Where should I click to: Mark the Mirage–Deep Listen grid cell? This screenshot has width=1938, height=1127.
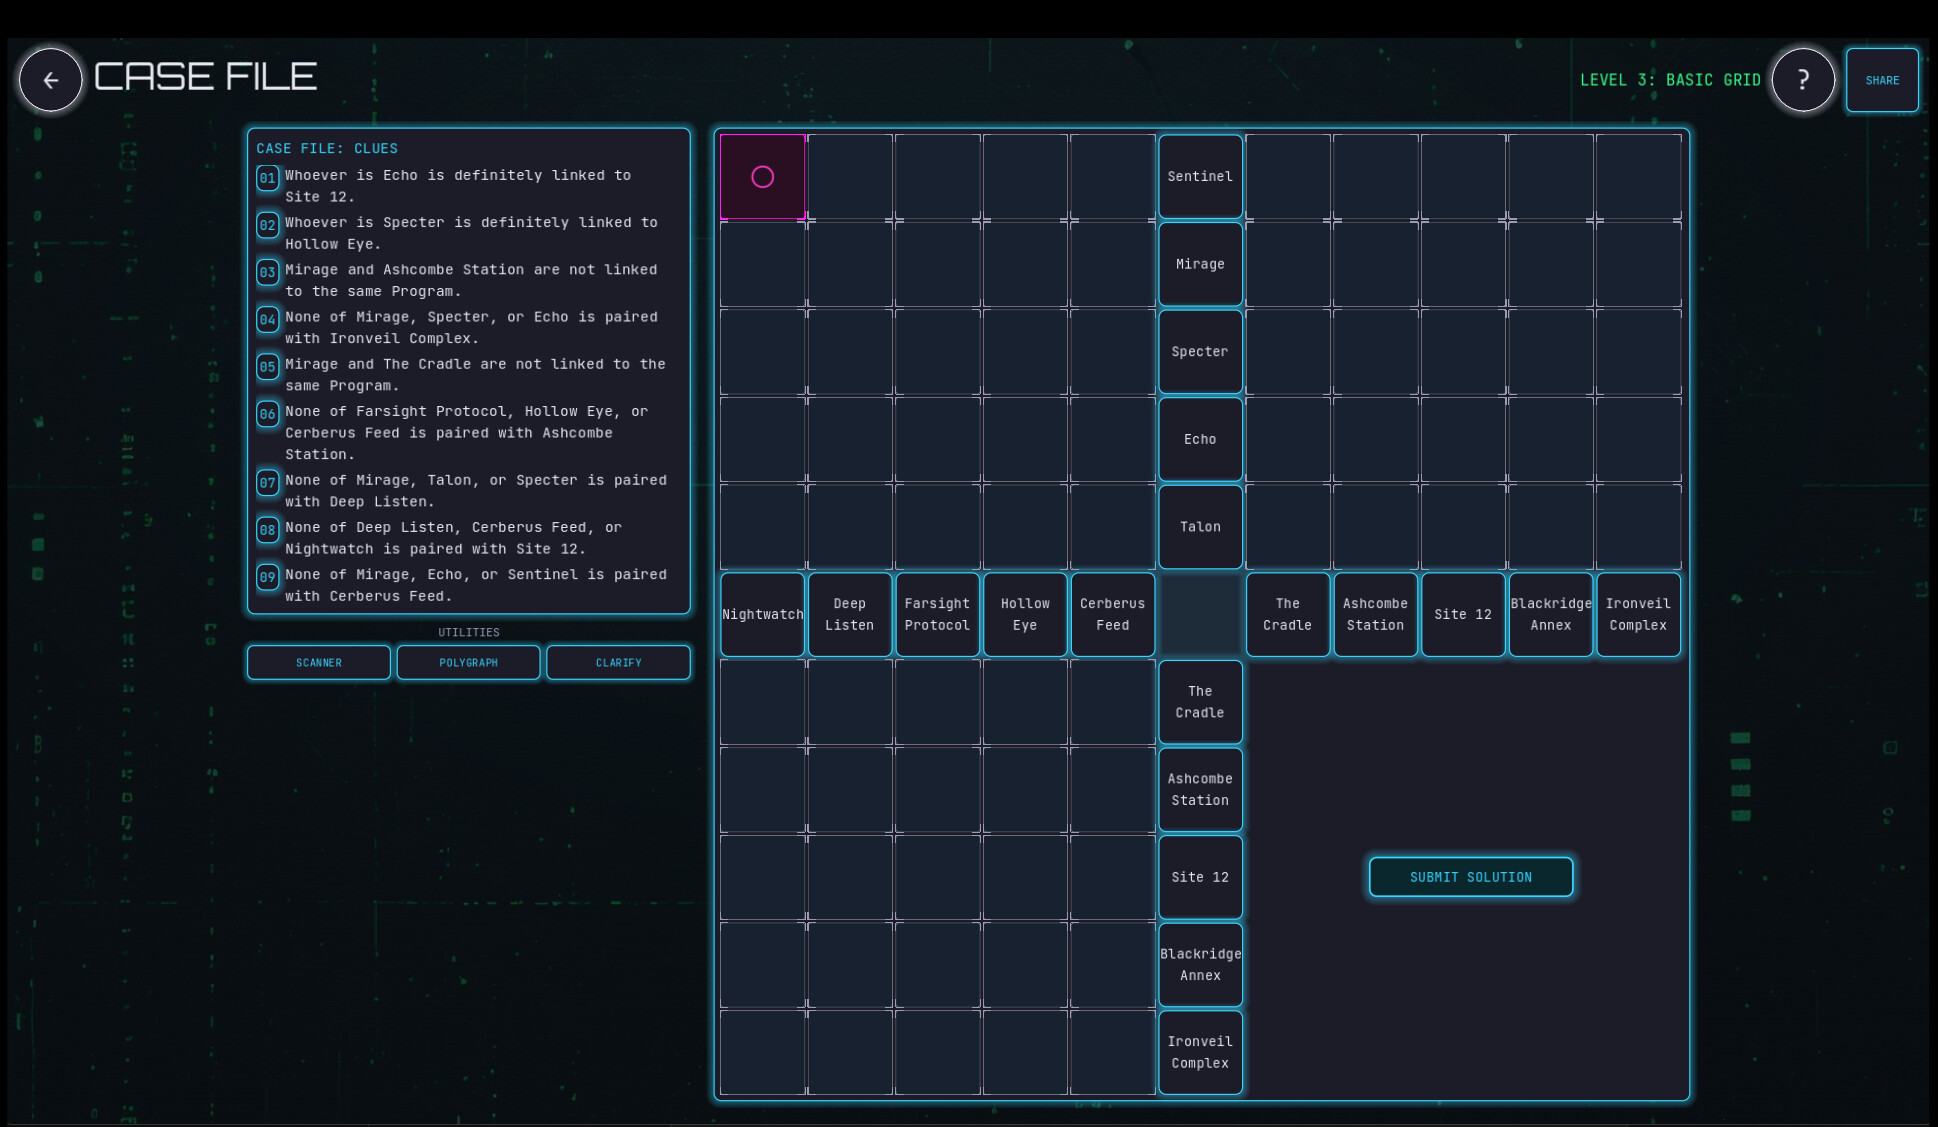coord(850,264)
